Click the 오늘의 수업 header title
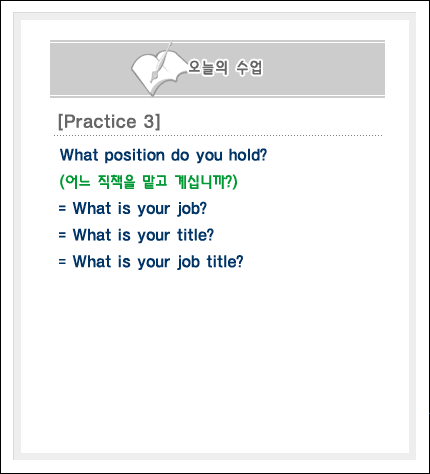The width and height of the screenshot is (430, 474). [225, 67]
